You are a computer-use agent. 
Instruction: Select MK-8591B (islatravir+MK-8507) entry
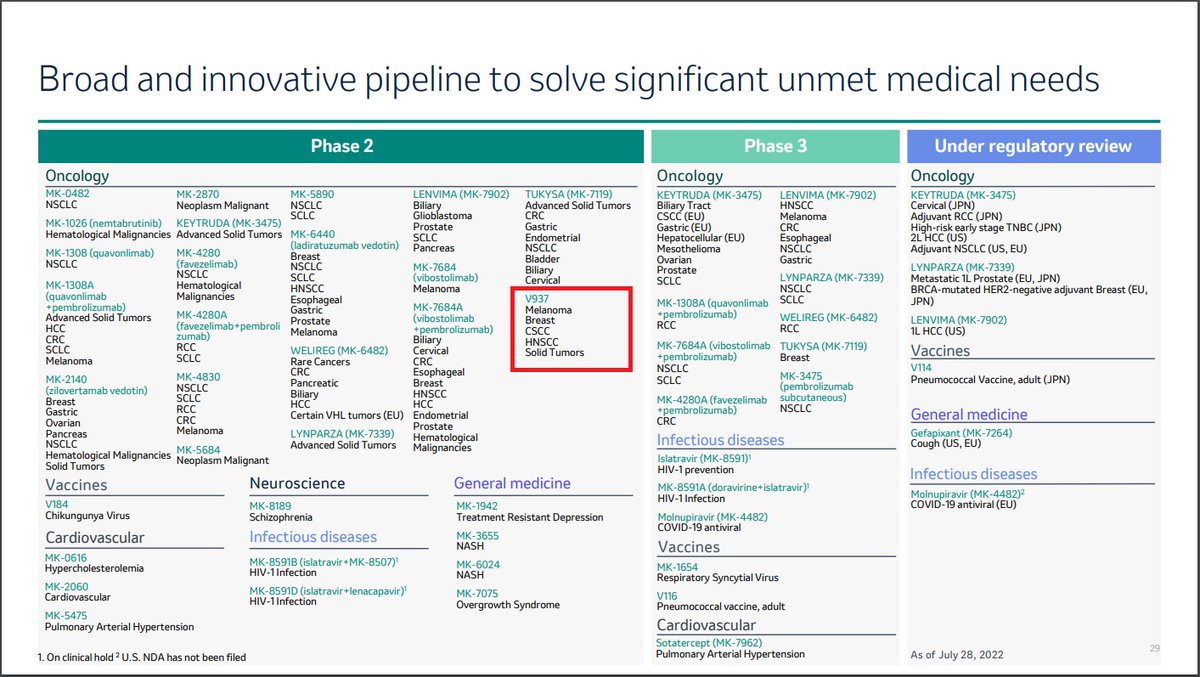tap(324, 561)
